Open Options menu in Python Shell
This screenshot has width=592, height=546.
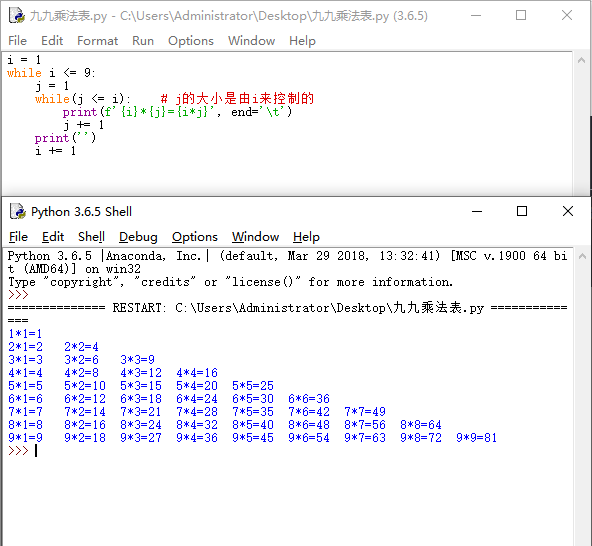pos(194,237)
